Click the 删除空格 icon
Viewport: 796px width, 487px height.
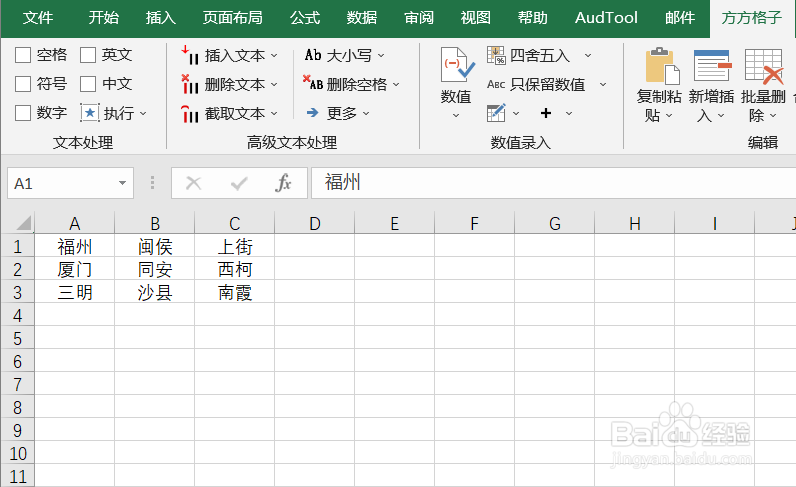click(313, 83)
